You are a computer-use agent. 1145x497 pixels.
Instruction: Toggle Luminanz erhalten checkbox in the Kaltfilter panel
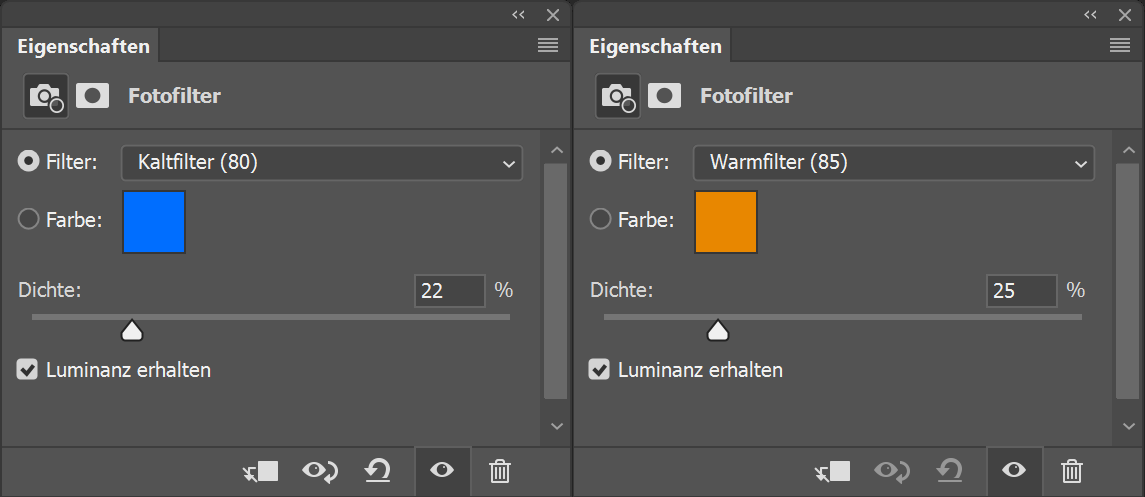point(27,370)
